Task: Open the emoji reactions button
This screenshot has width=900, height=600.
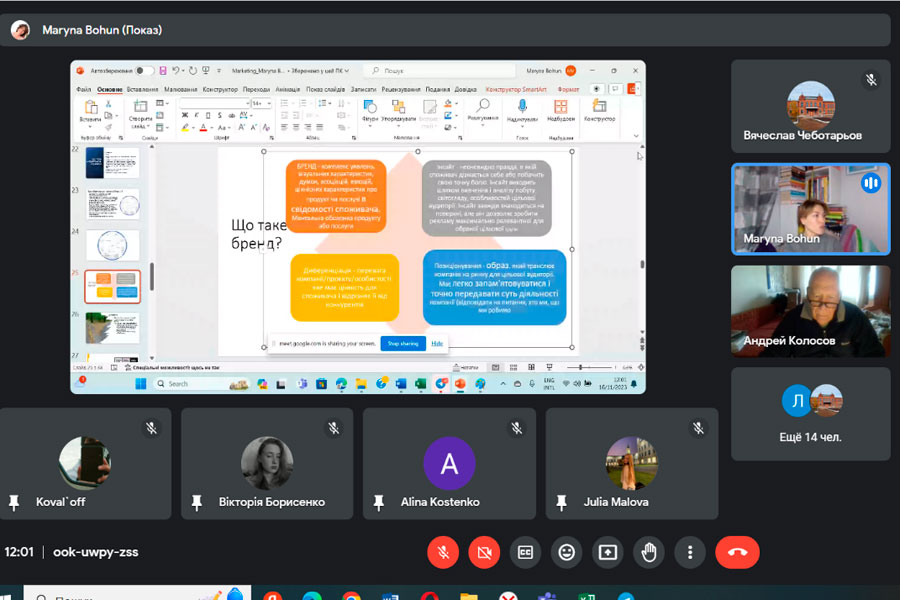Action: click(x=567, y=552)
